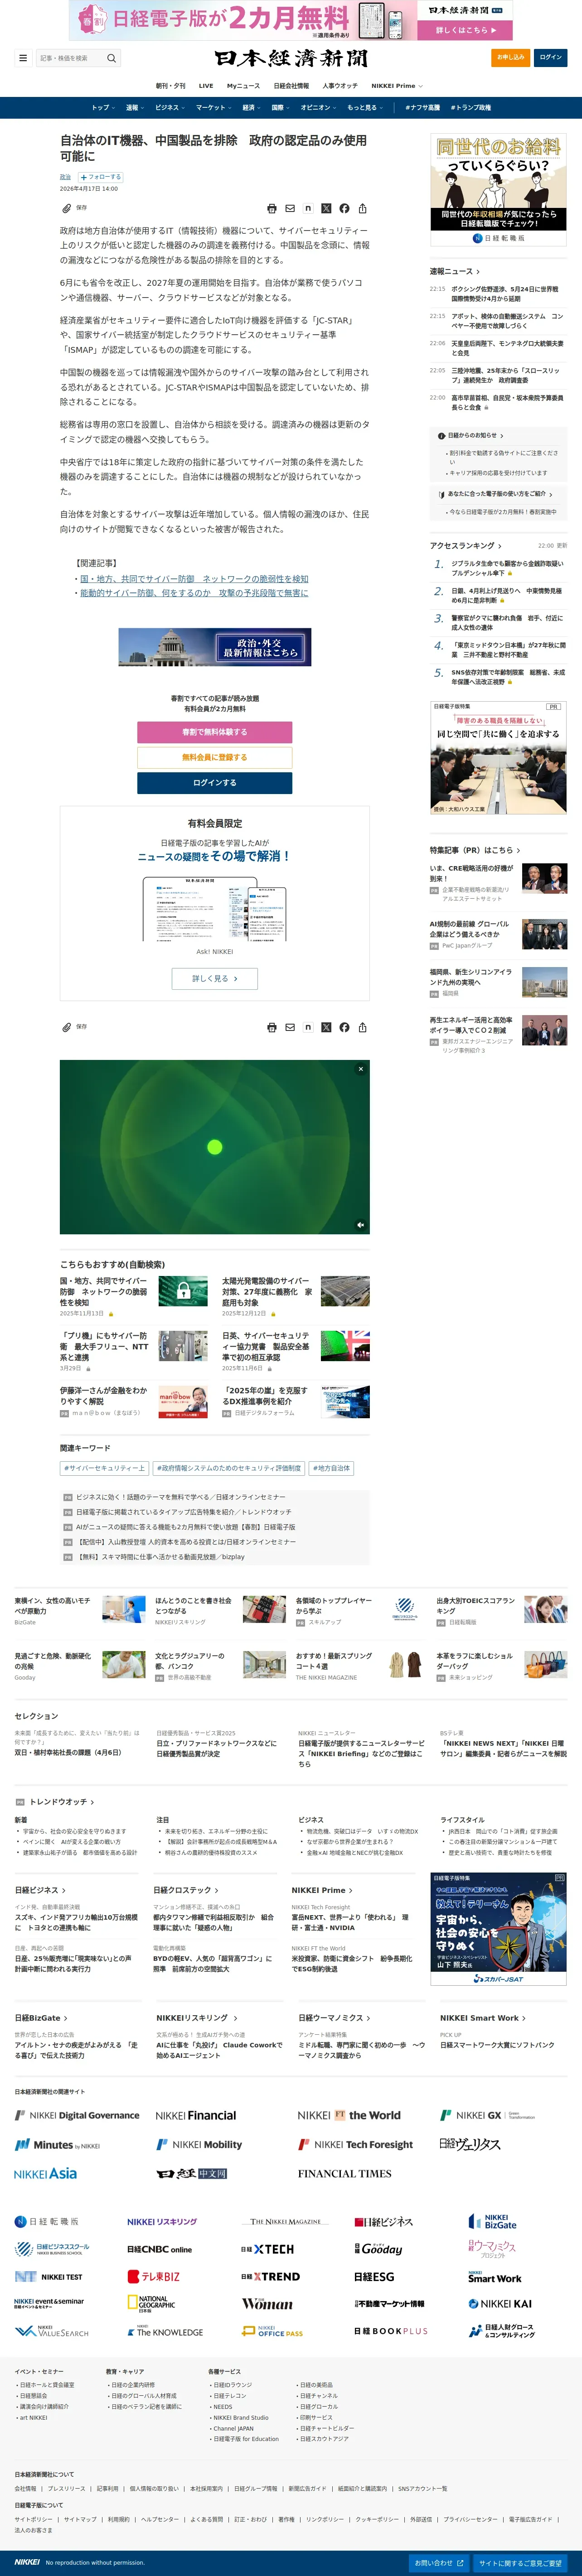
Task: Open the トレンドウオッチ section heading
Action: tap(62, 1802)
